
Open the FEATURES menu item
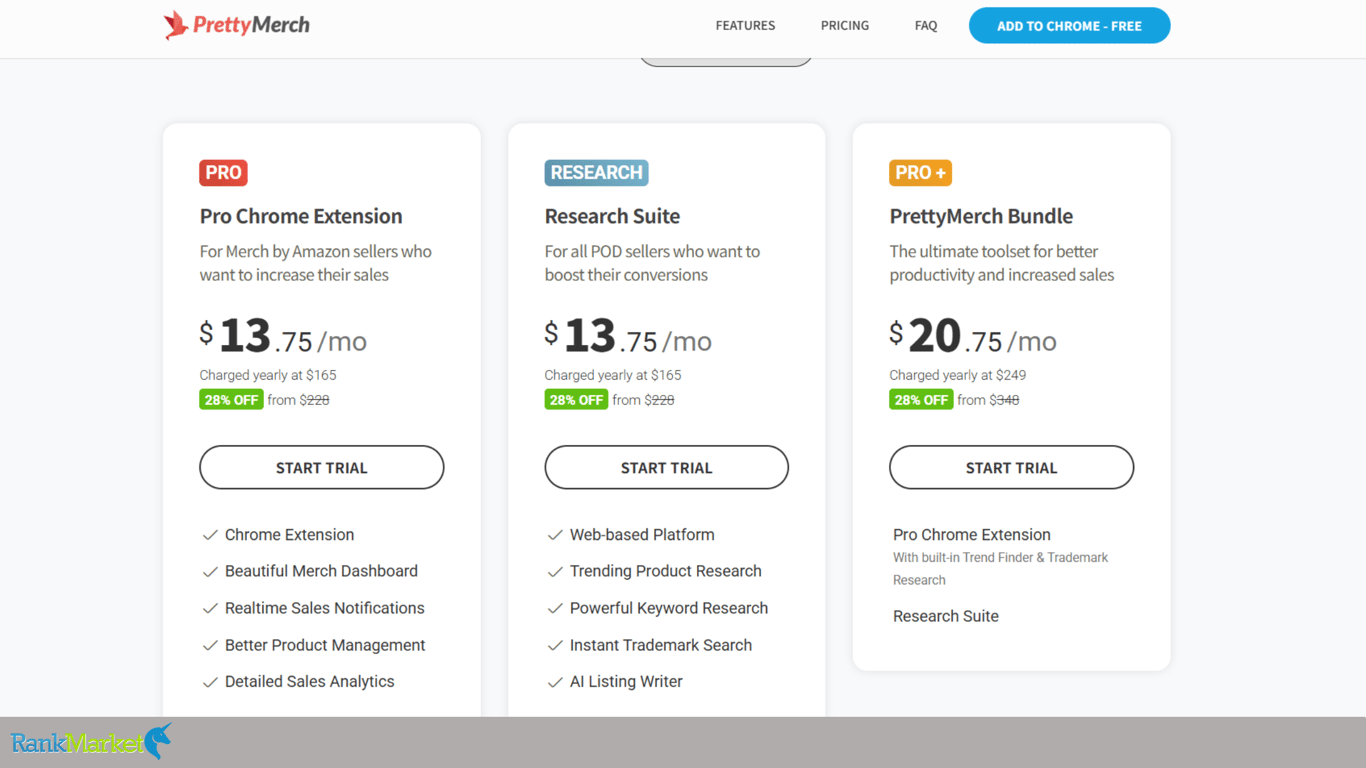(745, 26)
